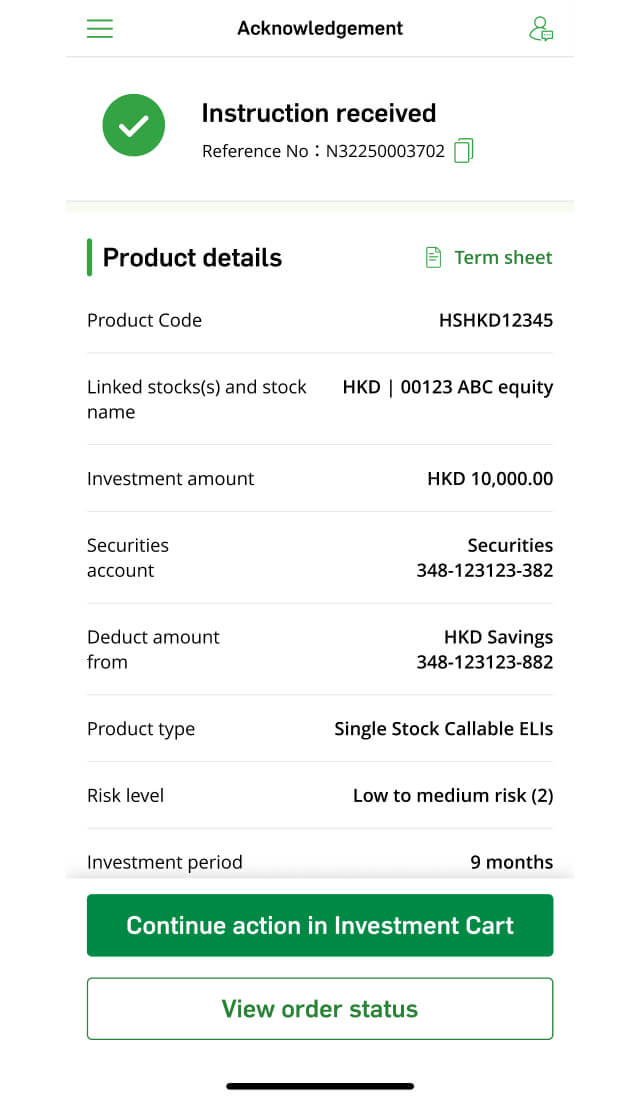The image size is (640, 1100).
Task: Select the Single Stock Callable ELIs value
Action: pyautogui.click(x=444, y=729)
